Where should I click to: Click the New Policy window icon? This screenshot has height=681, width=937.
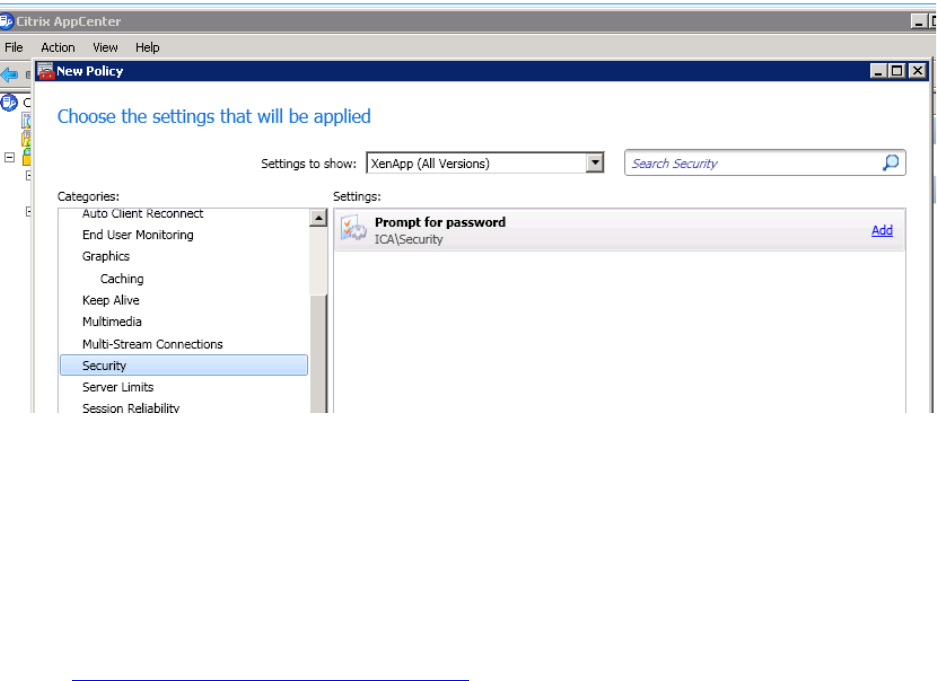[46, 71]
